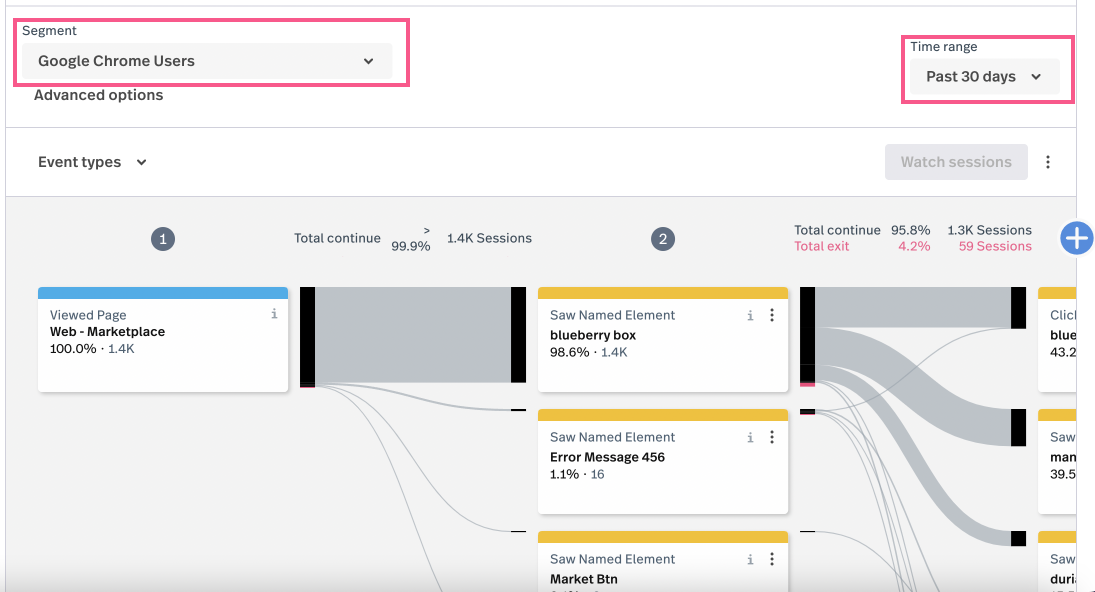Click the 1.4K Sessions text after step 1
The width and height of the screenshot is (1095, 592).
pos(489,238)
